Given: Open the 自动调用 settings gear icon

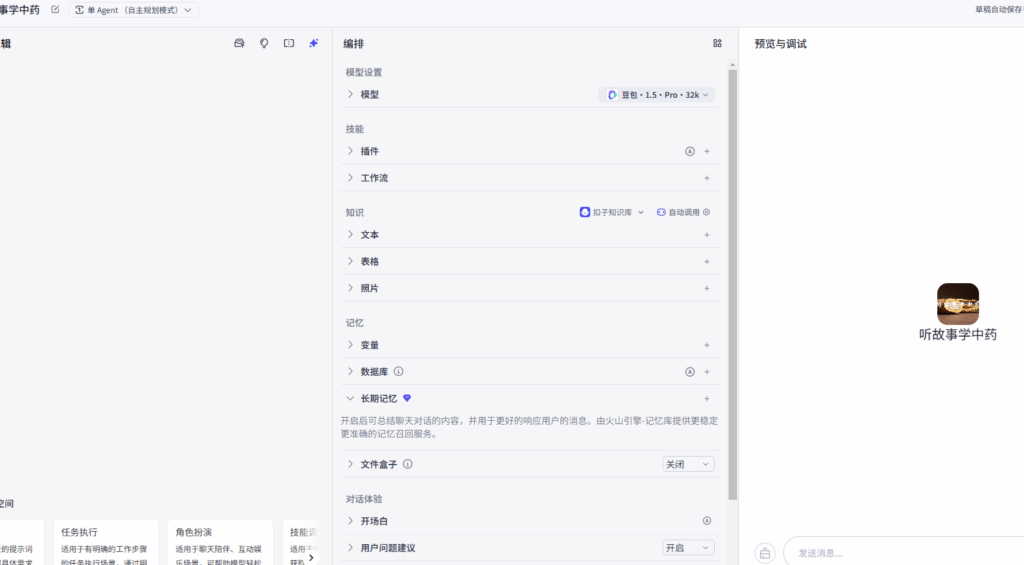Looking at the screenshot, I should pyautogui.click(x=706, y=212).
